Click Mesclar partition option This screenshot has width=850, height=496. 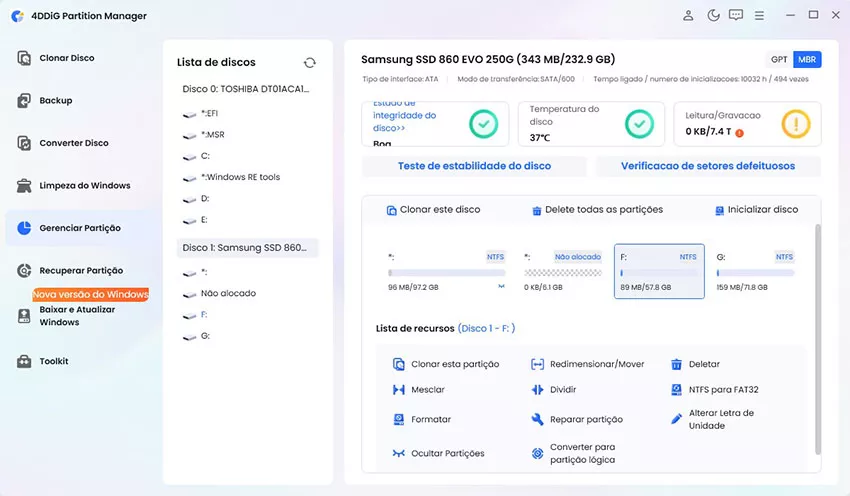tap(418, 390)
